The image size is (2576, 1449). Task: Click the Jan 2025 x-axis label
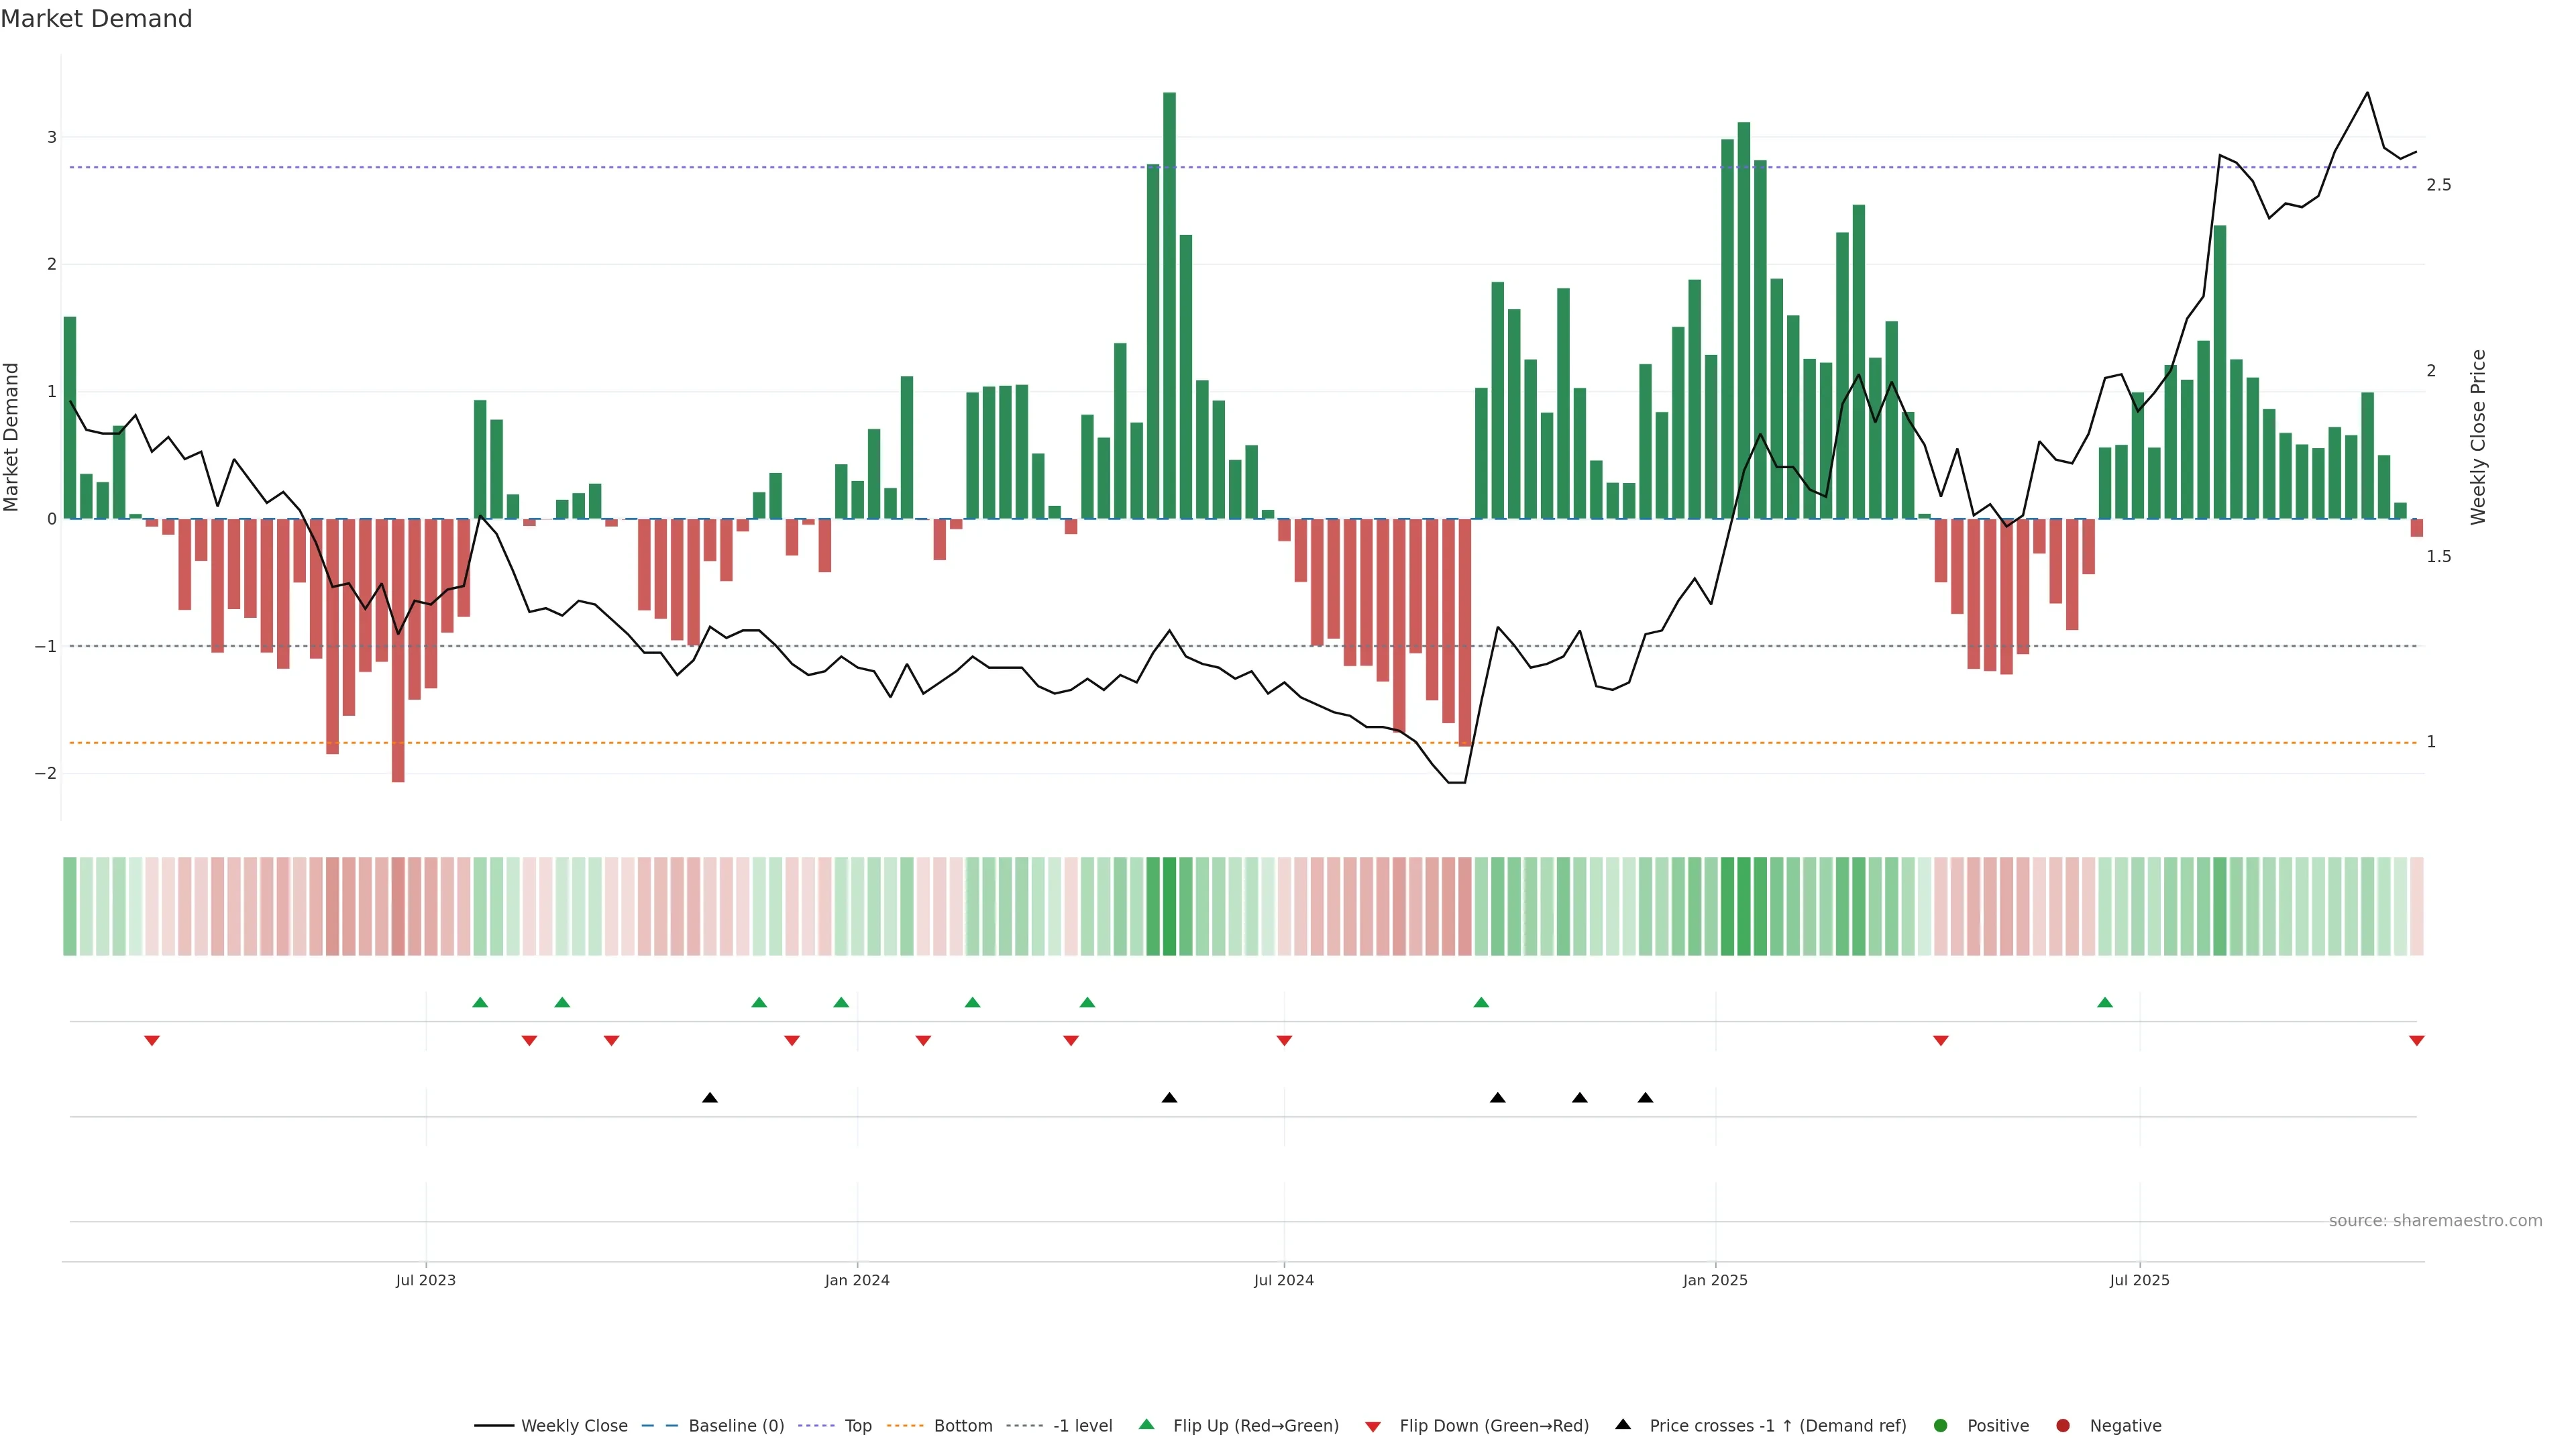tap(1715, 1280)
